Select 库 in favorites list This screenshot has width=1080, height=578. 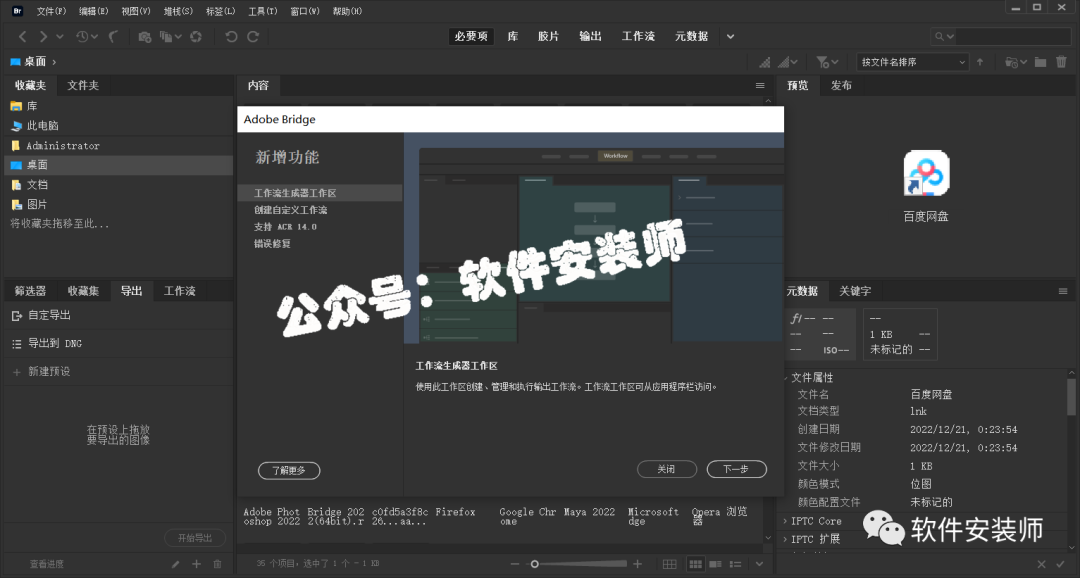118,106
